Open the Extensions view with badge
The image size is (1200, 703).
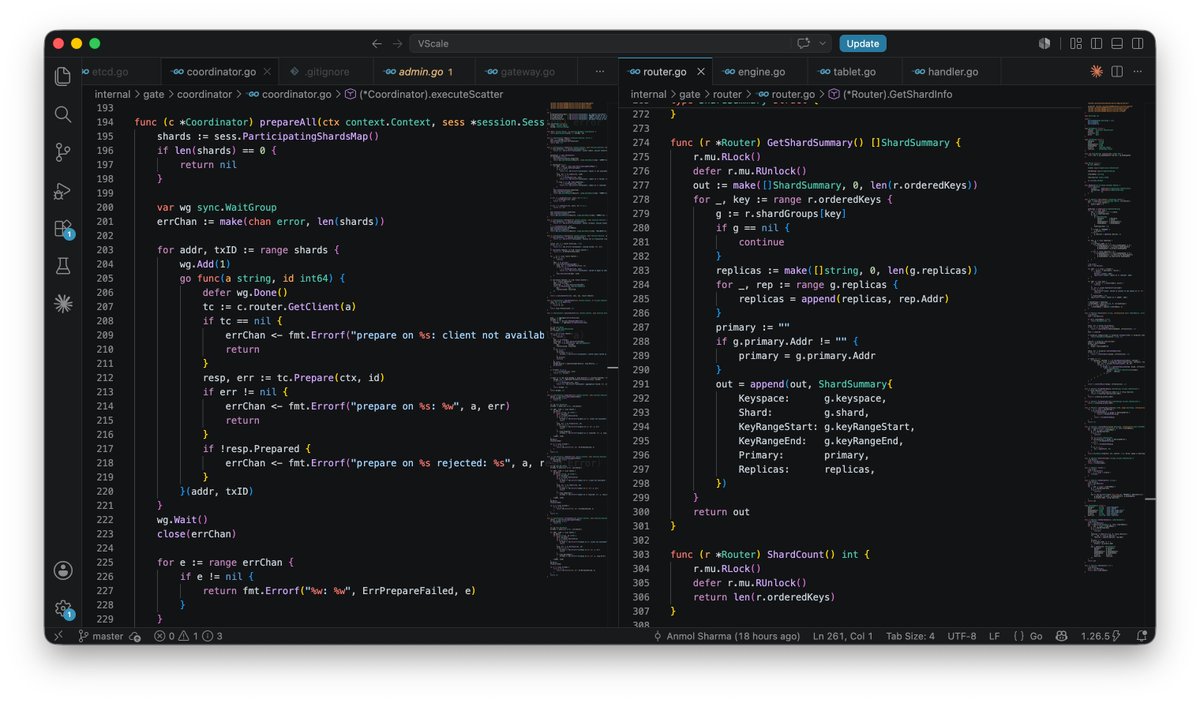click(x=63, y=229)
